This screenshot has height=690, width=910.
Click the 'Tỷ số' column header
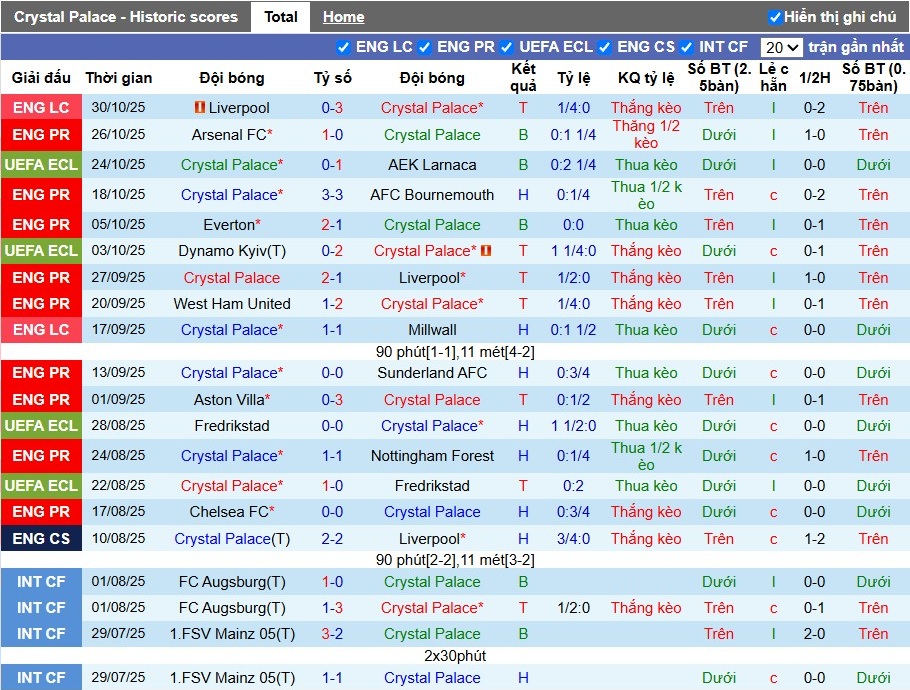pyautogui.click(x=332, y=78)
